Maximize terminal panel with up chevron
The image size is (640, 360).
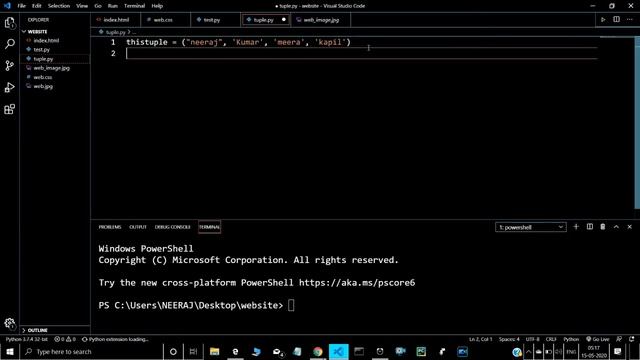coord(616,227)
